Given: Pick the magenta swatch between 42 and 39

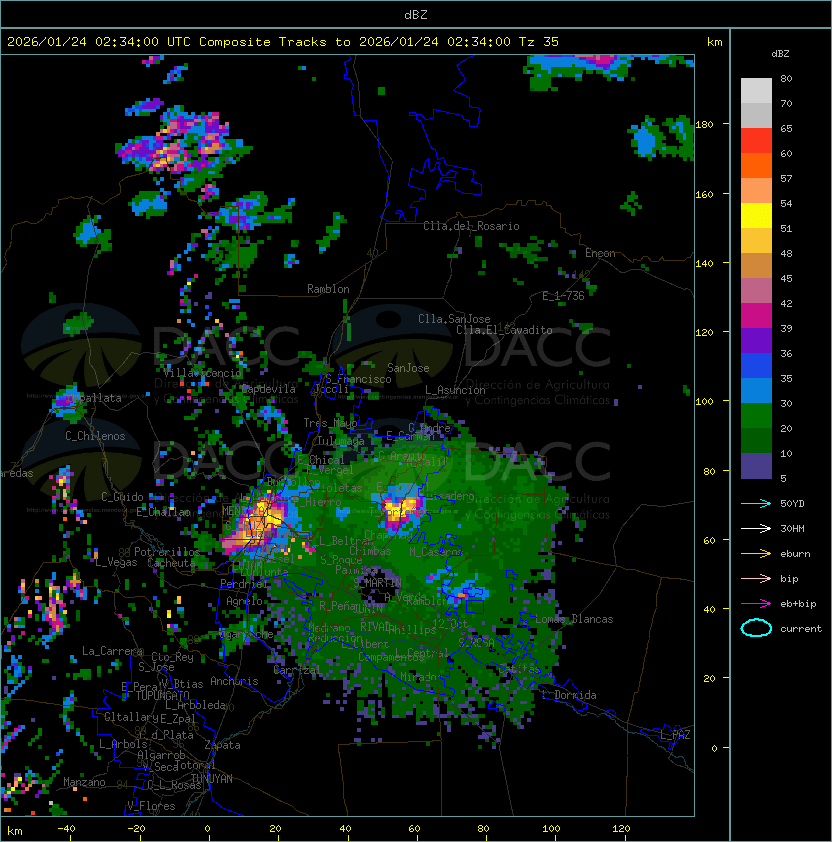Looking at the screenshot, I should [x=756, y=315].
